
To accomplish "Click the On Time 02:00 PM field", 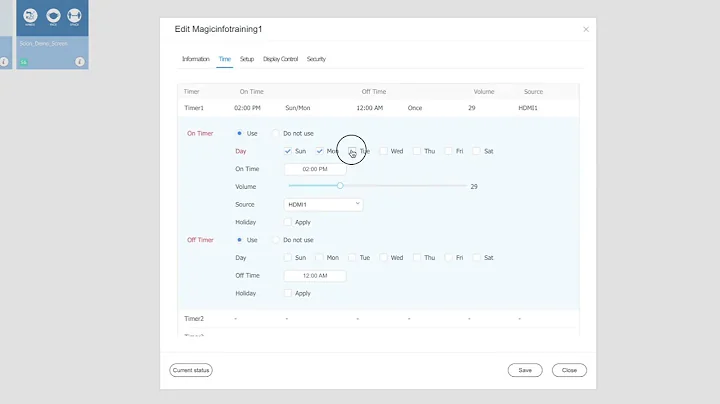I will pos(315,169).
